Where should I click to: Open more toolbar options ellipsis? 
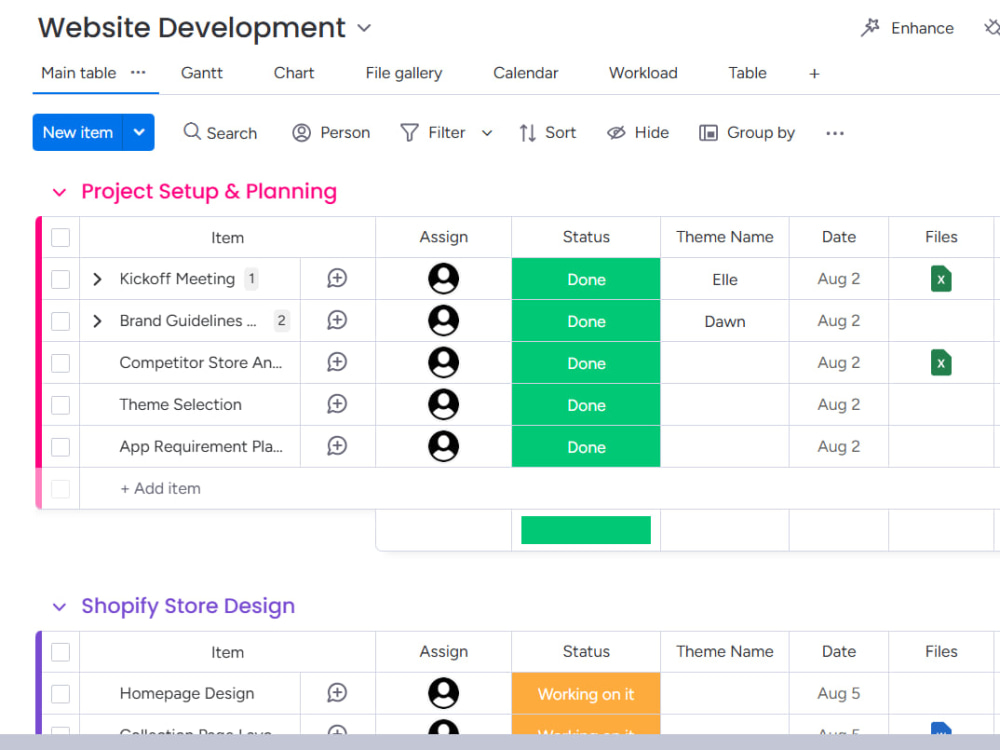(x=835, y=133)
